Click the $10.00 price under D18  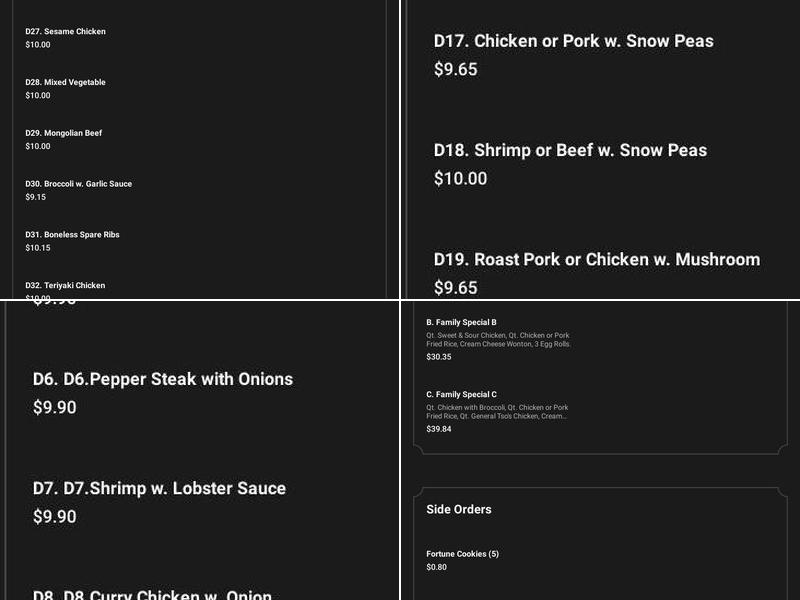[x=461, y=178]
